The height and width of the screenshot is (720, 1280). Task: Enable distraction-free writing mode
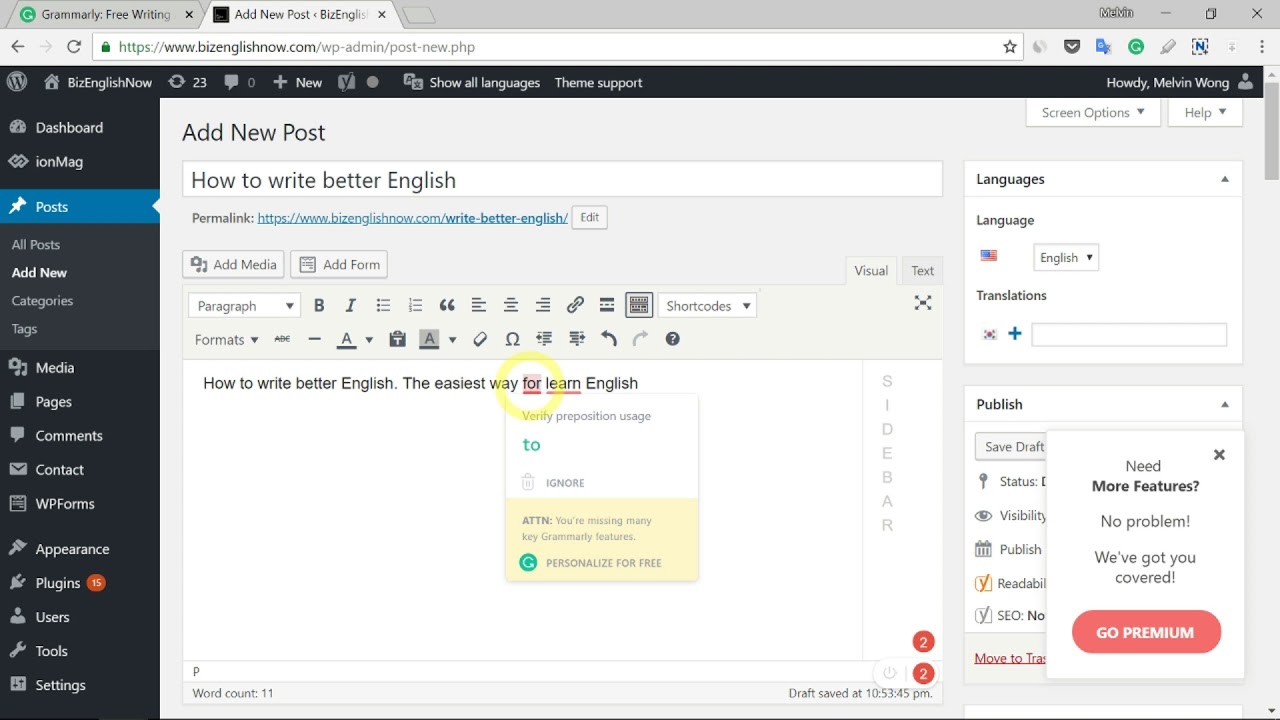point(923,303)
